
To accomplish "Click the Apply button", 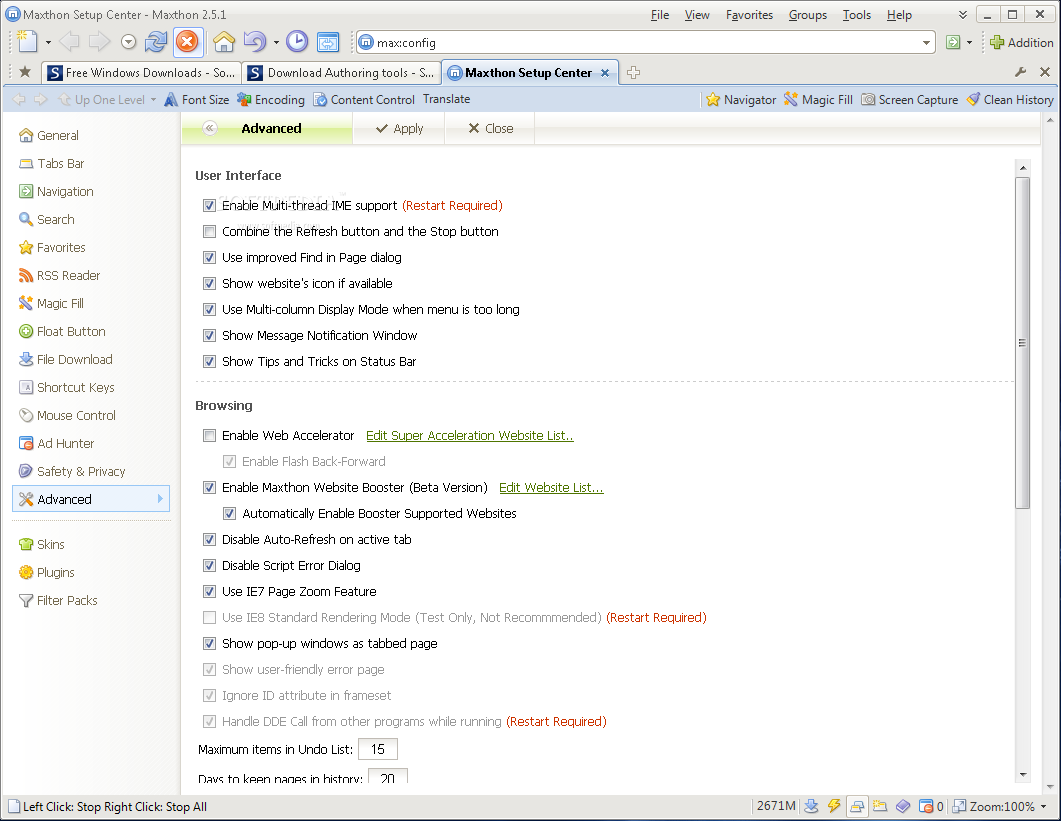I will pyautogui.click(x=399, y=129).
